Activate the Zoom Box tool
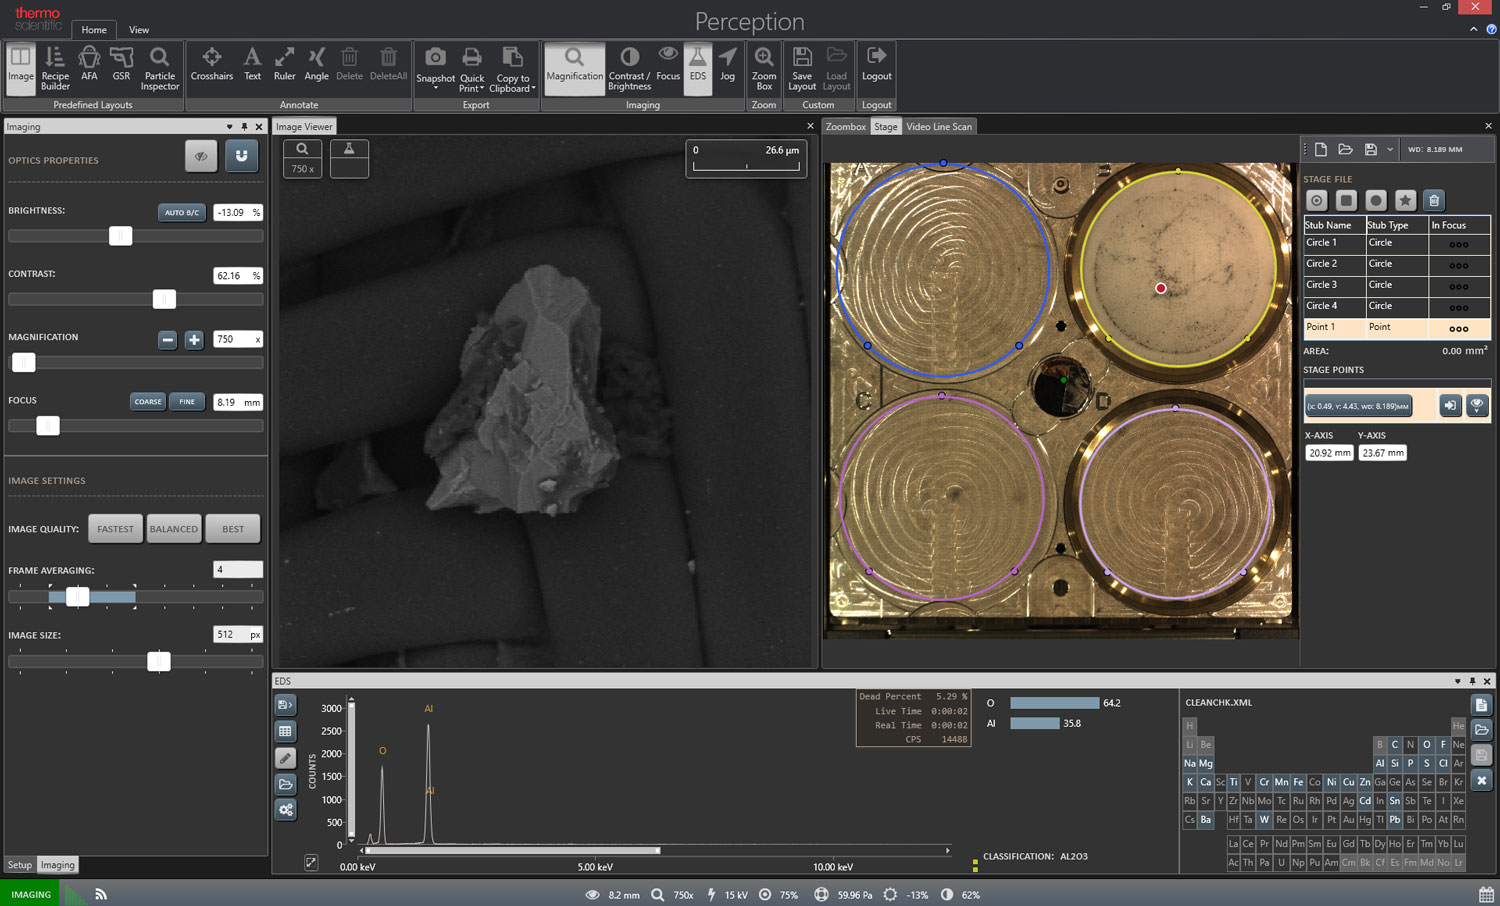This screenshot has width=1500, height=906. (764, 67)
